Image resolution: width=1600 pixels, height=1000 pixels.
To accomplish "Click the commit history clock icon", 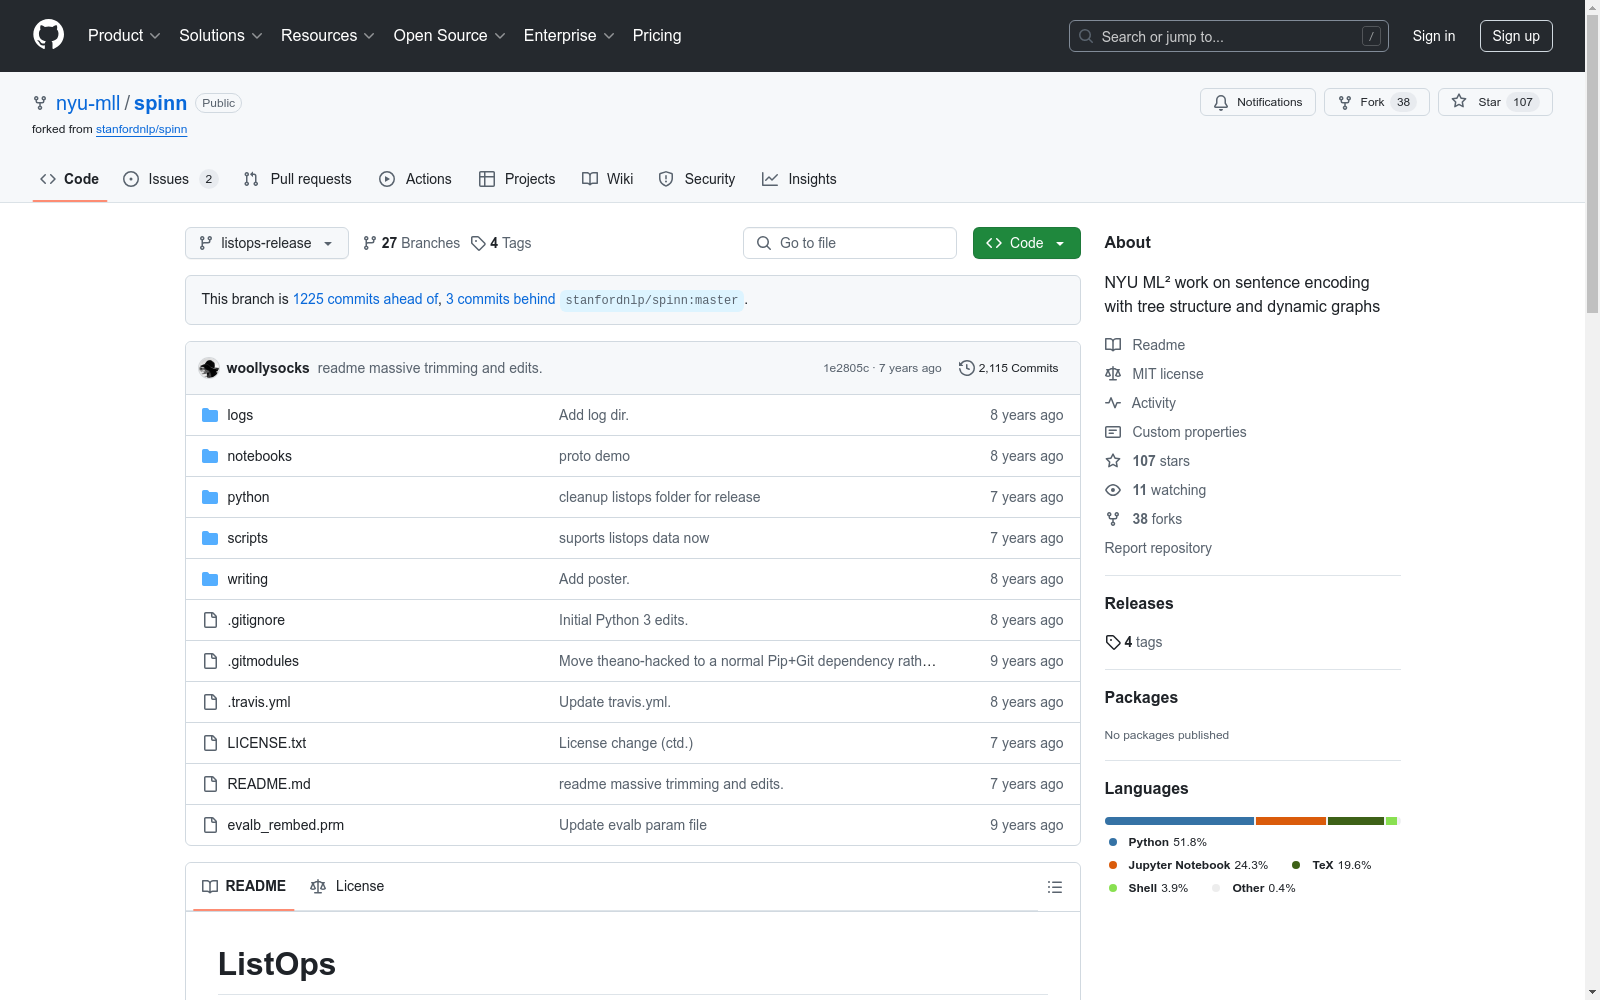I will [966, 368].
